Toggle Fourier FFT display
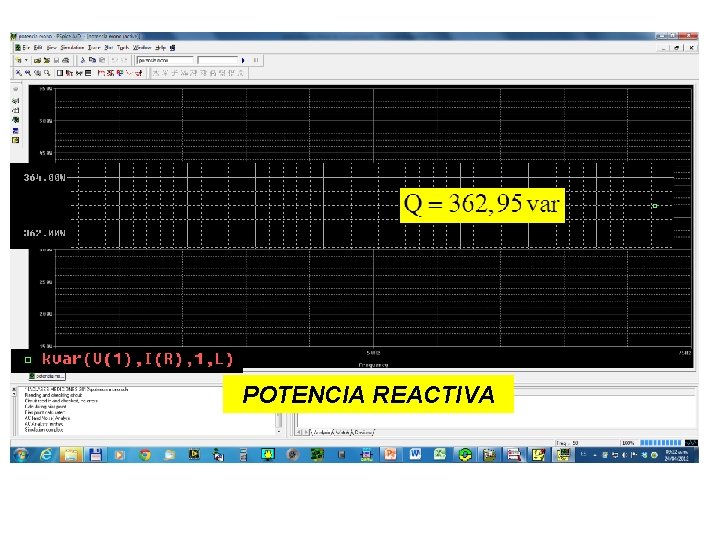 coord(69,73)
